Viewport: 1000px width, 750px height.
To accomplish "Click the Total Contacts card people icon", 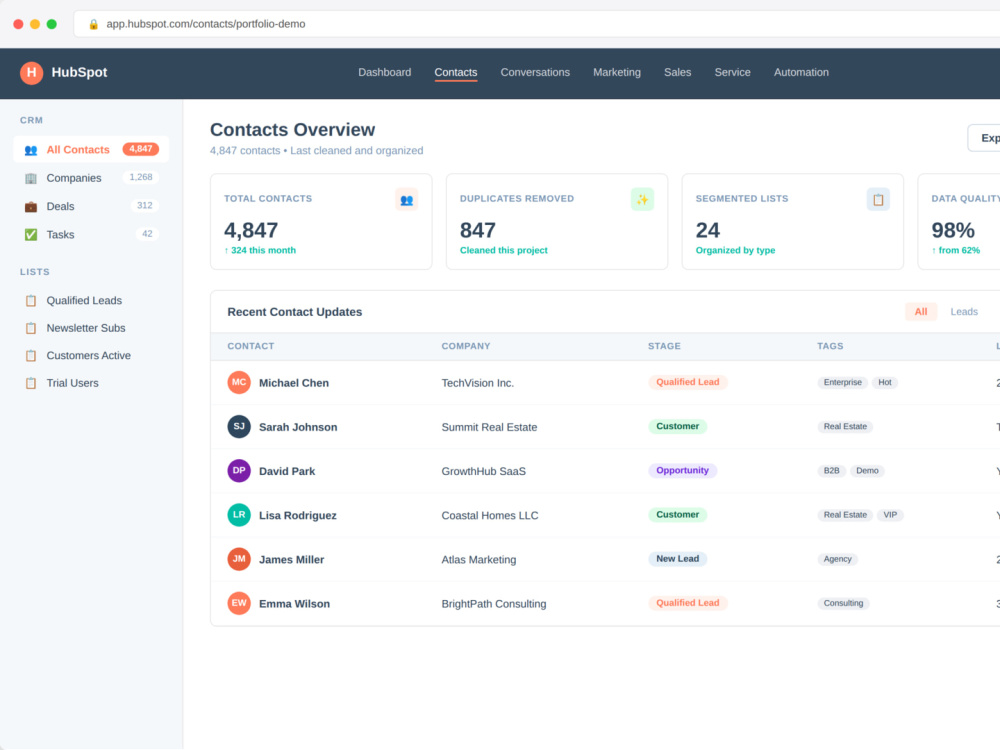I will 406,200.
